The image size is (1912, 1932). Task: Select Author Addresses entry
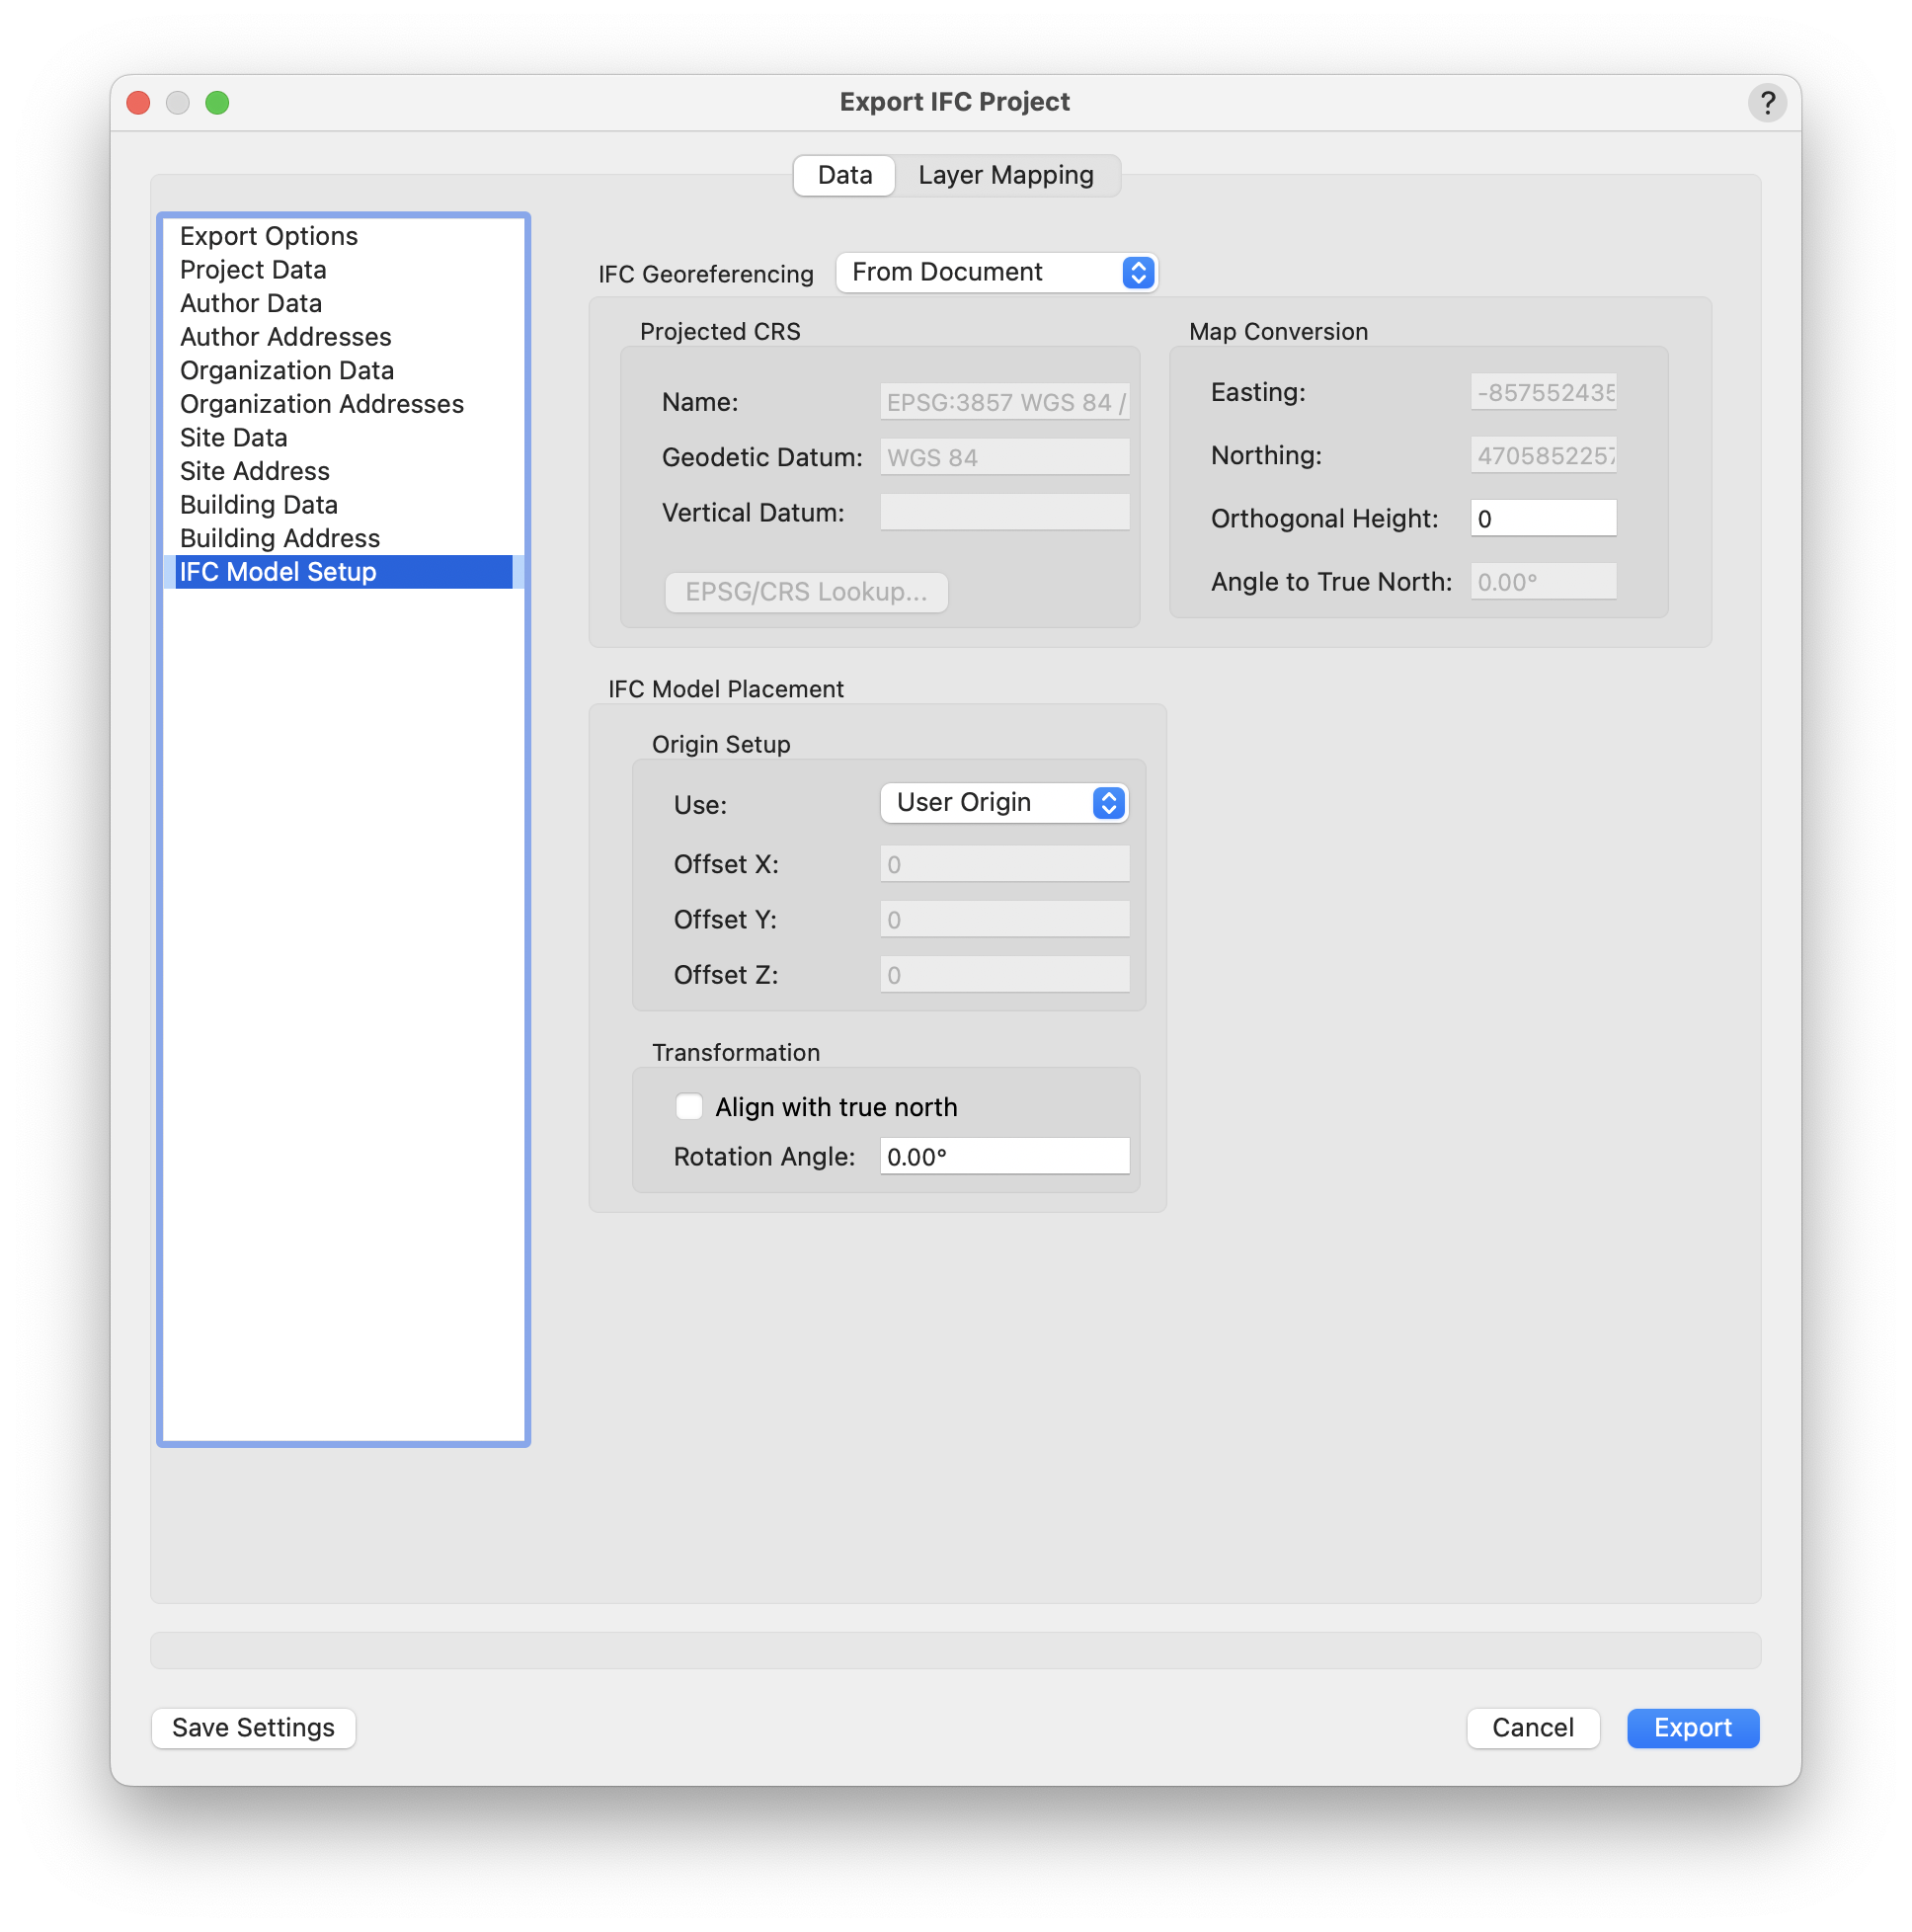click(285, 337)
